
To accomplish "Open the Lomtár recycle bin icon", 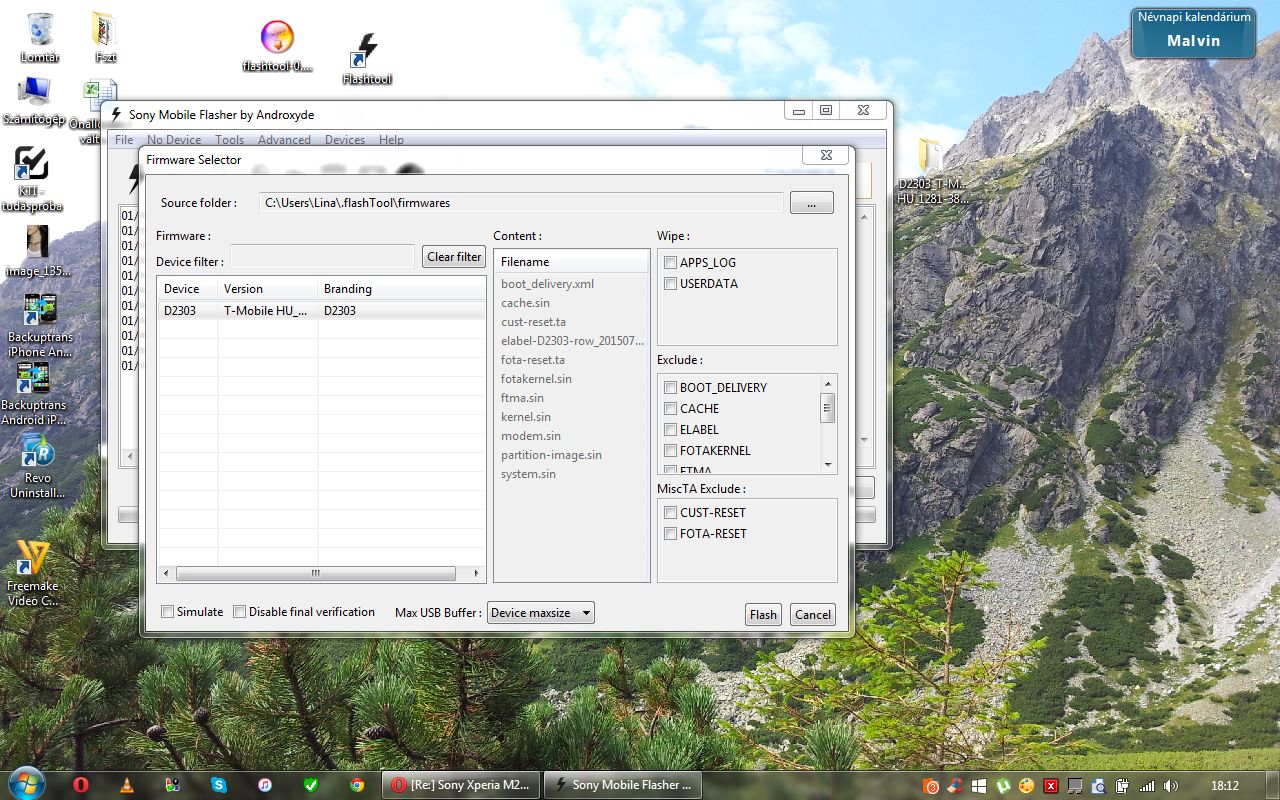I will pos(40,38).
